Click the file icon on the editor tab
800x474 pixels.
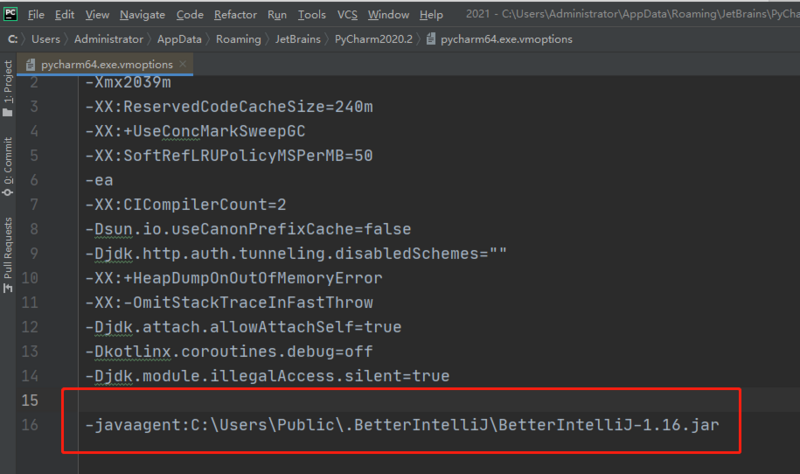[x=31, y=64]
